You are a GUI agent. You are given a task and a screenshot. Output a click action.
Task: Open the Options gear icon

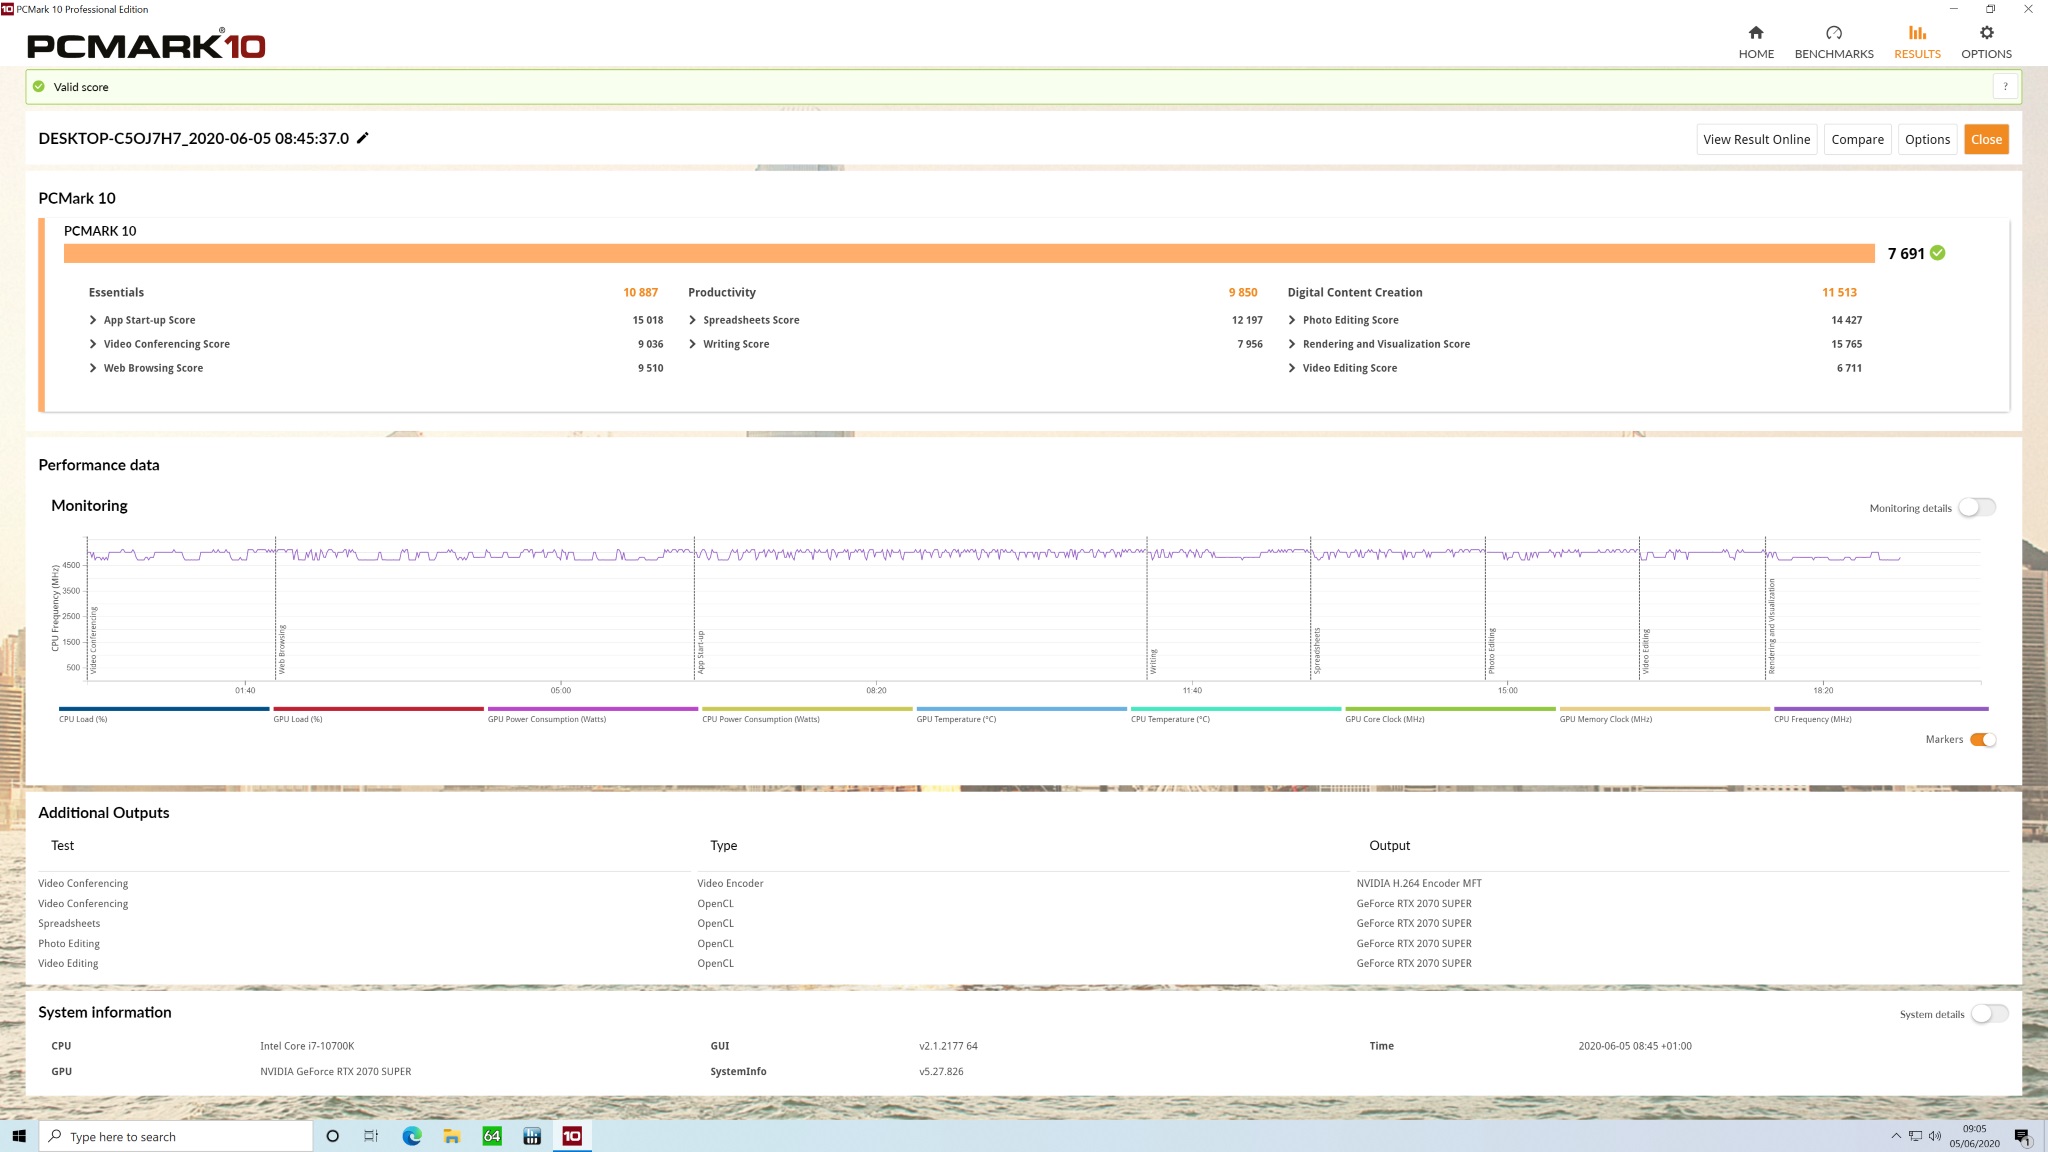1986,33
